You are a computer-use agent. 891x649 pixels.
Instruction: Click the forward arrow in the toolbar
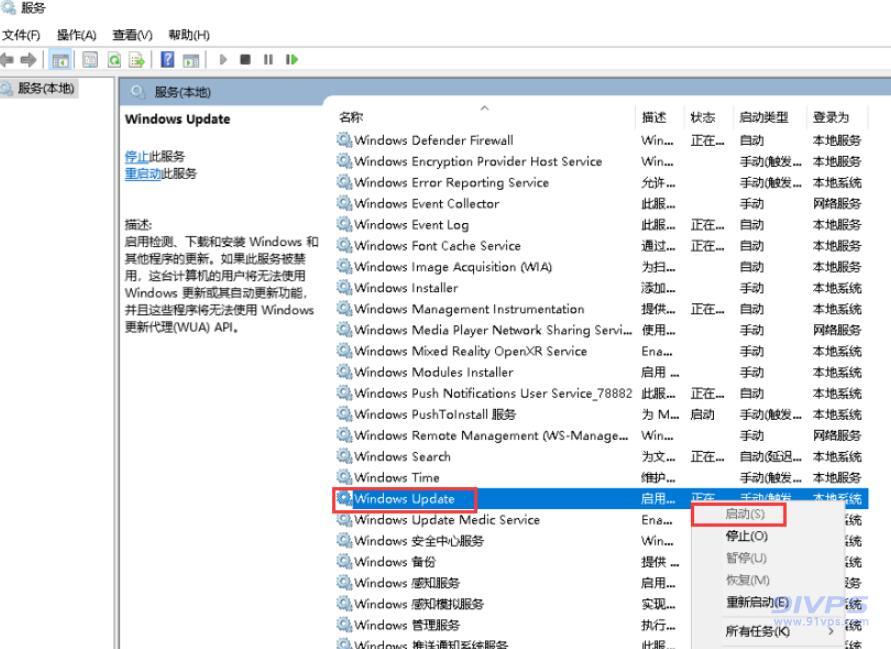[28, 59]
